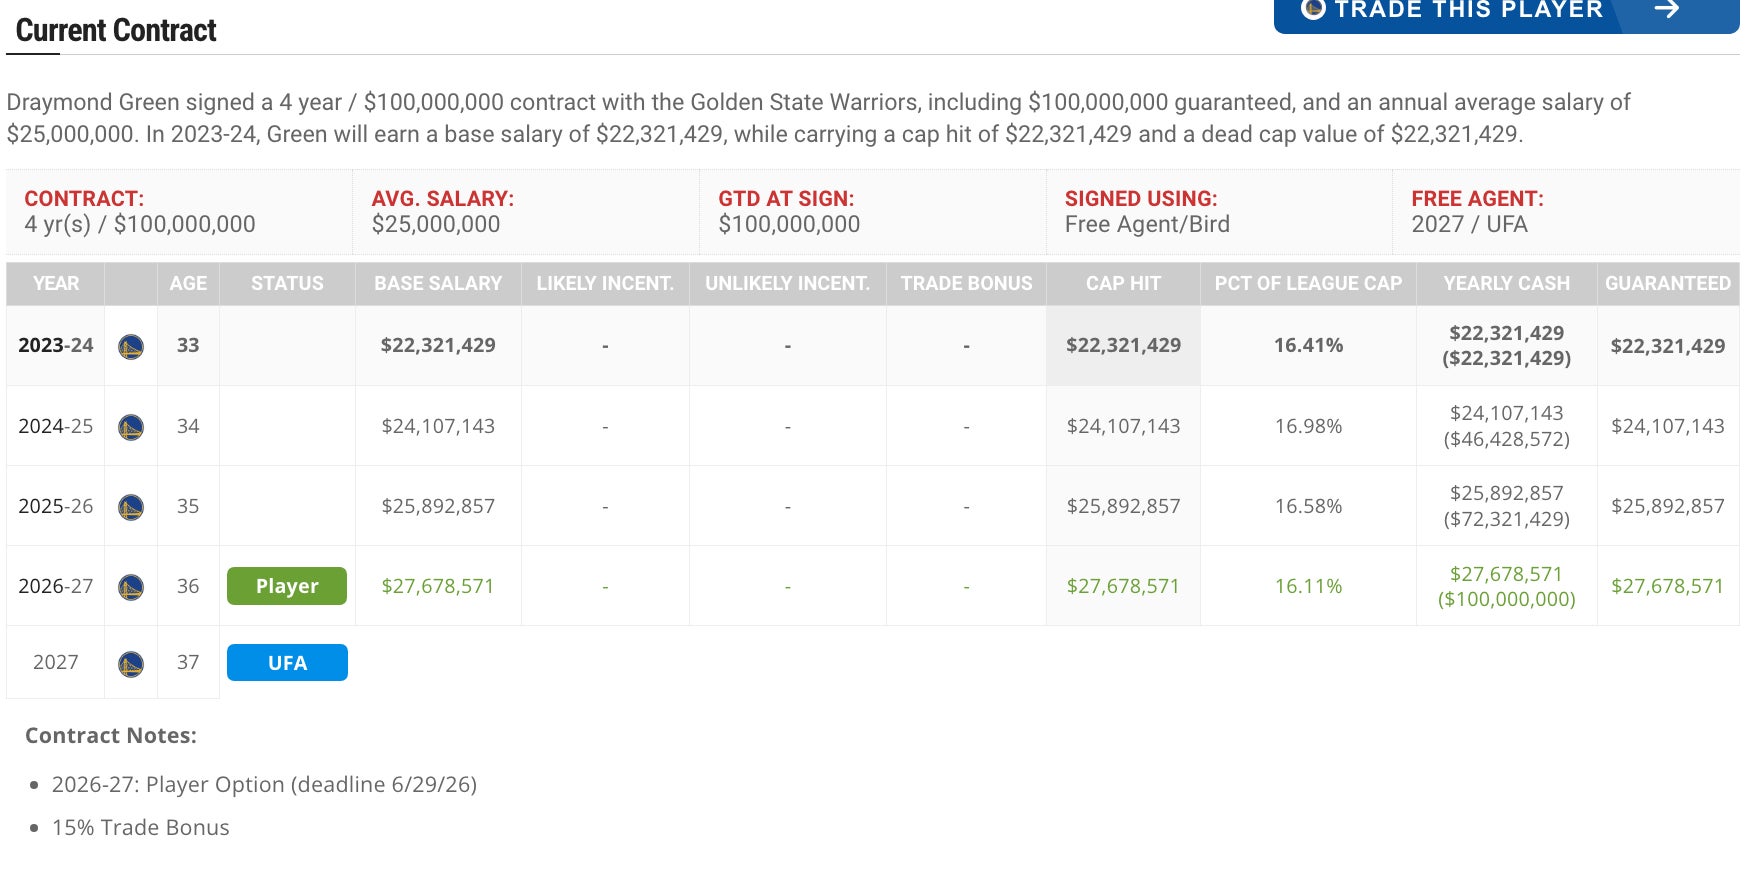Click the 2024-25 year cell

click(56, 426)
